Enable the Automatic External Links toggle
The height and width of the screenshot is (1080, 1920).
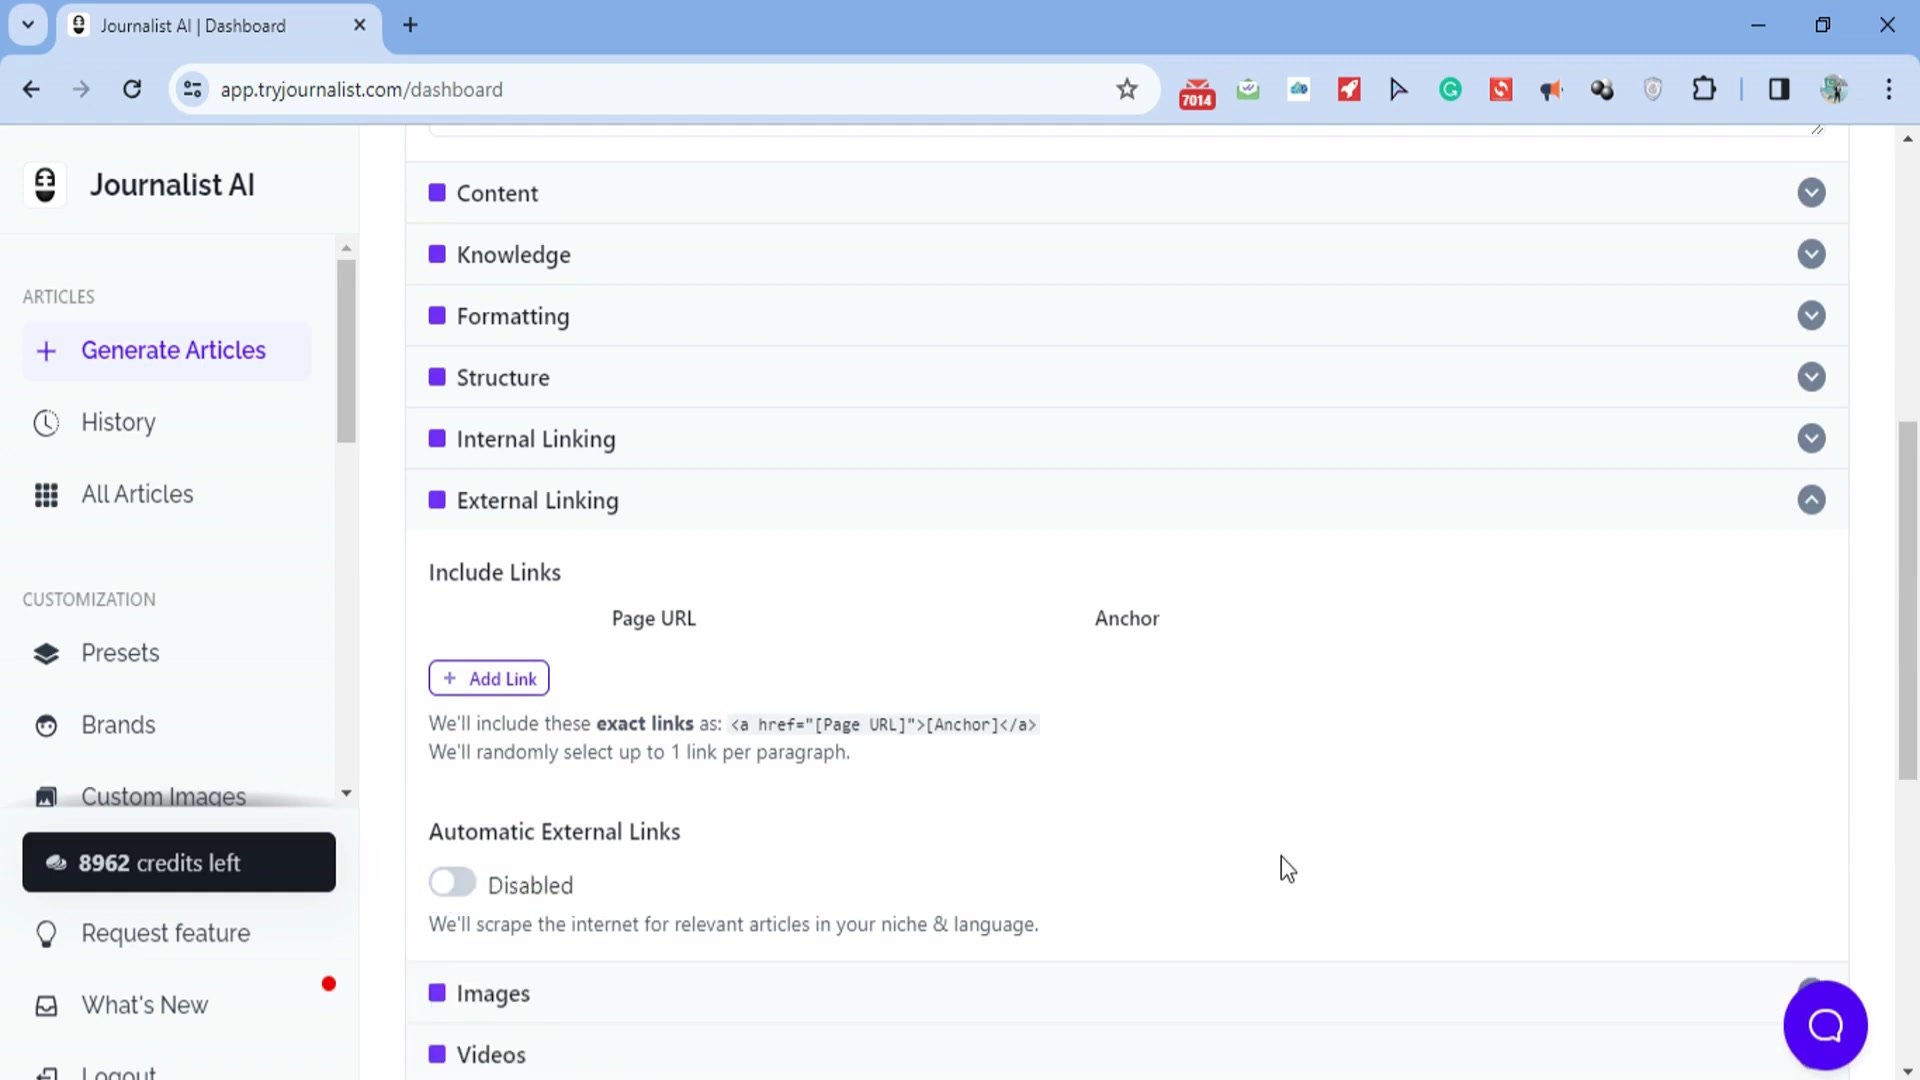point(452,883)
